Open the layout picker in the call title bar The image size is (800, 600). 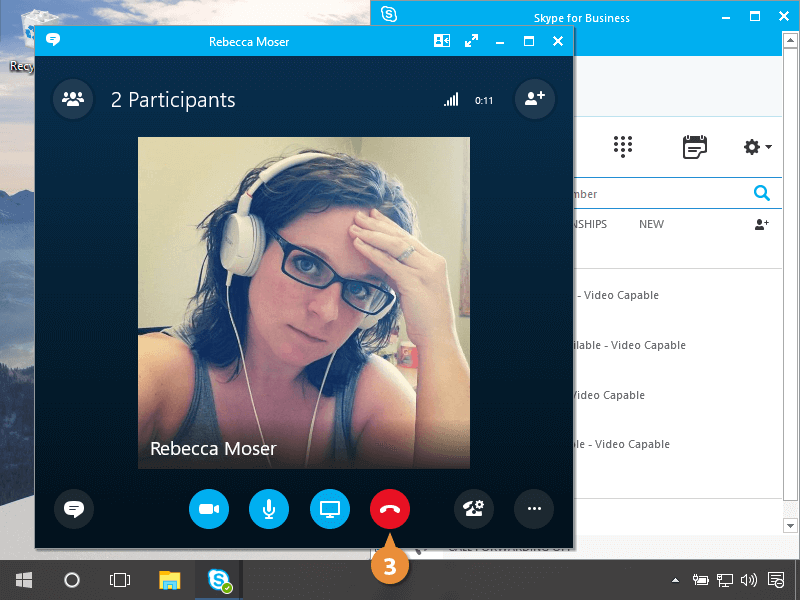tap(442, 41)
